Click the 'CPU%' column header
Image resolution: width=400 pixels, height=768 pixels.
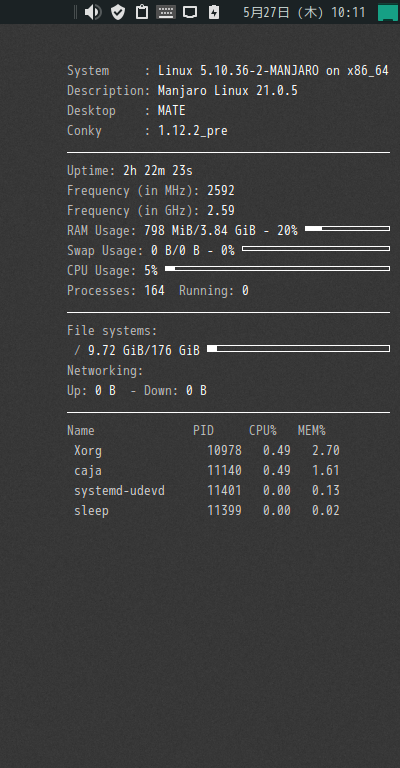pyautogui.click(x=263, y=431)
